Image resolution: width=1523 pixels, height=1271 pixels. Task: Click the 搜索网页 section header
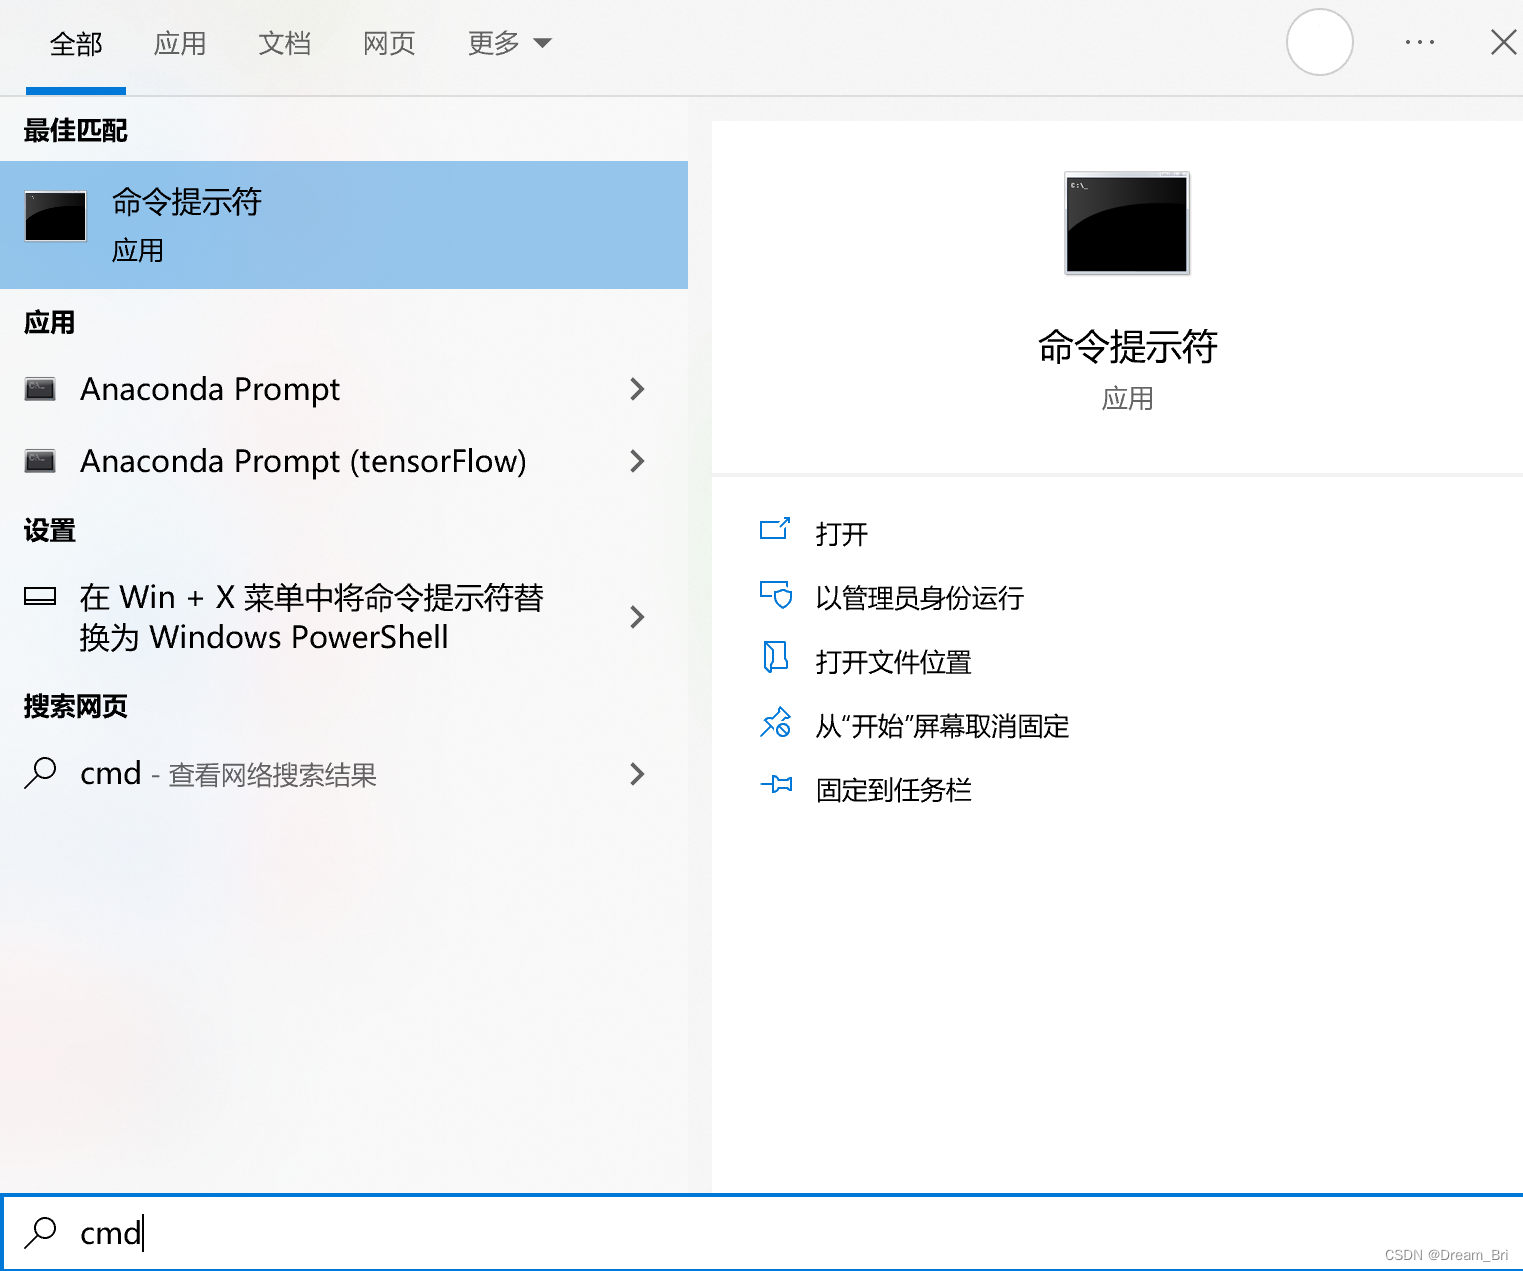coord(76,707)
